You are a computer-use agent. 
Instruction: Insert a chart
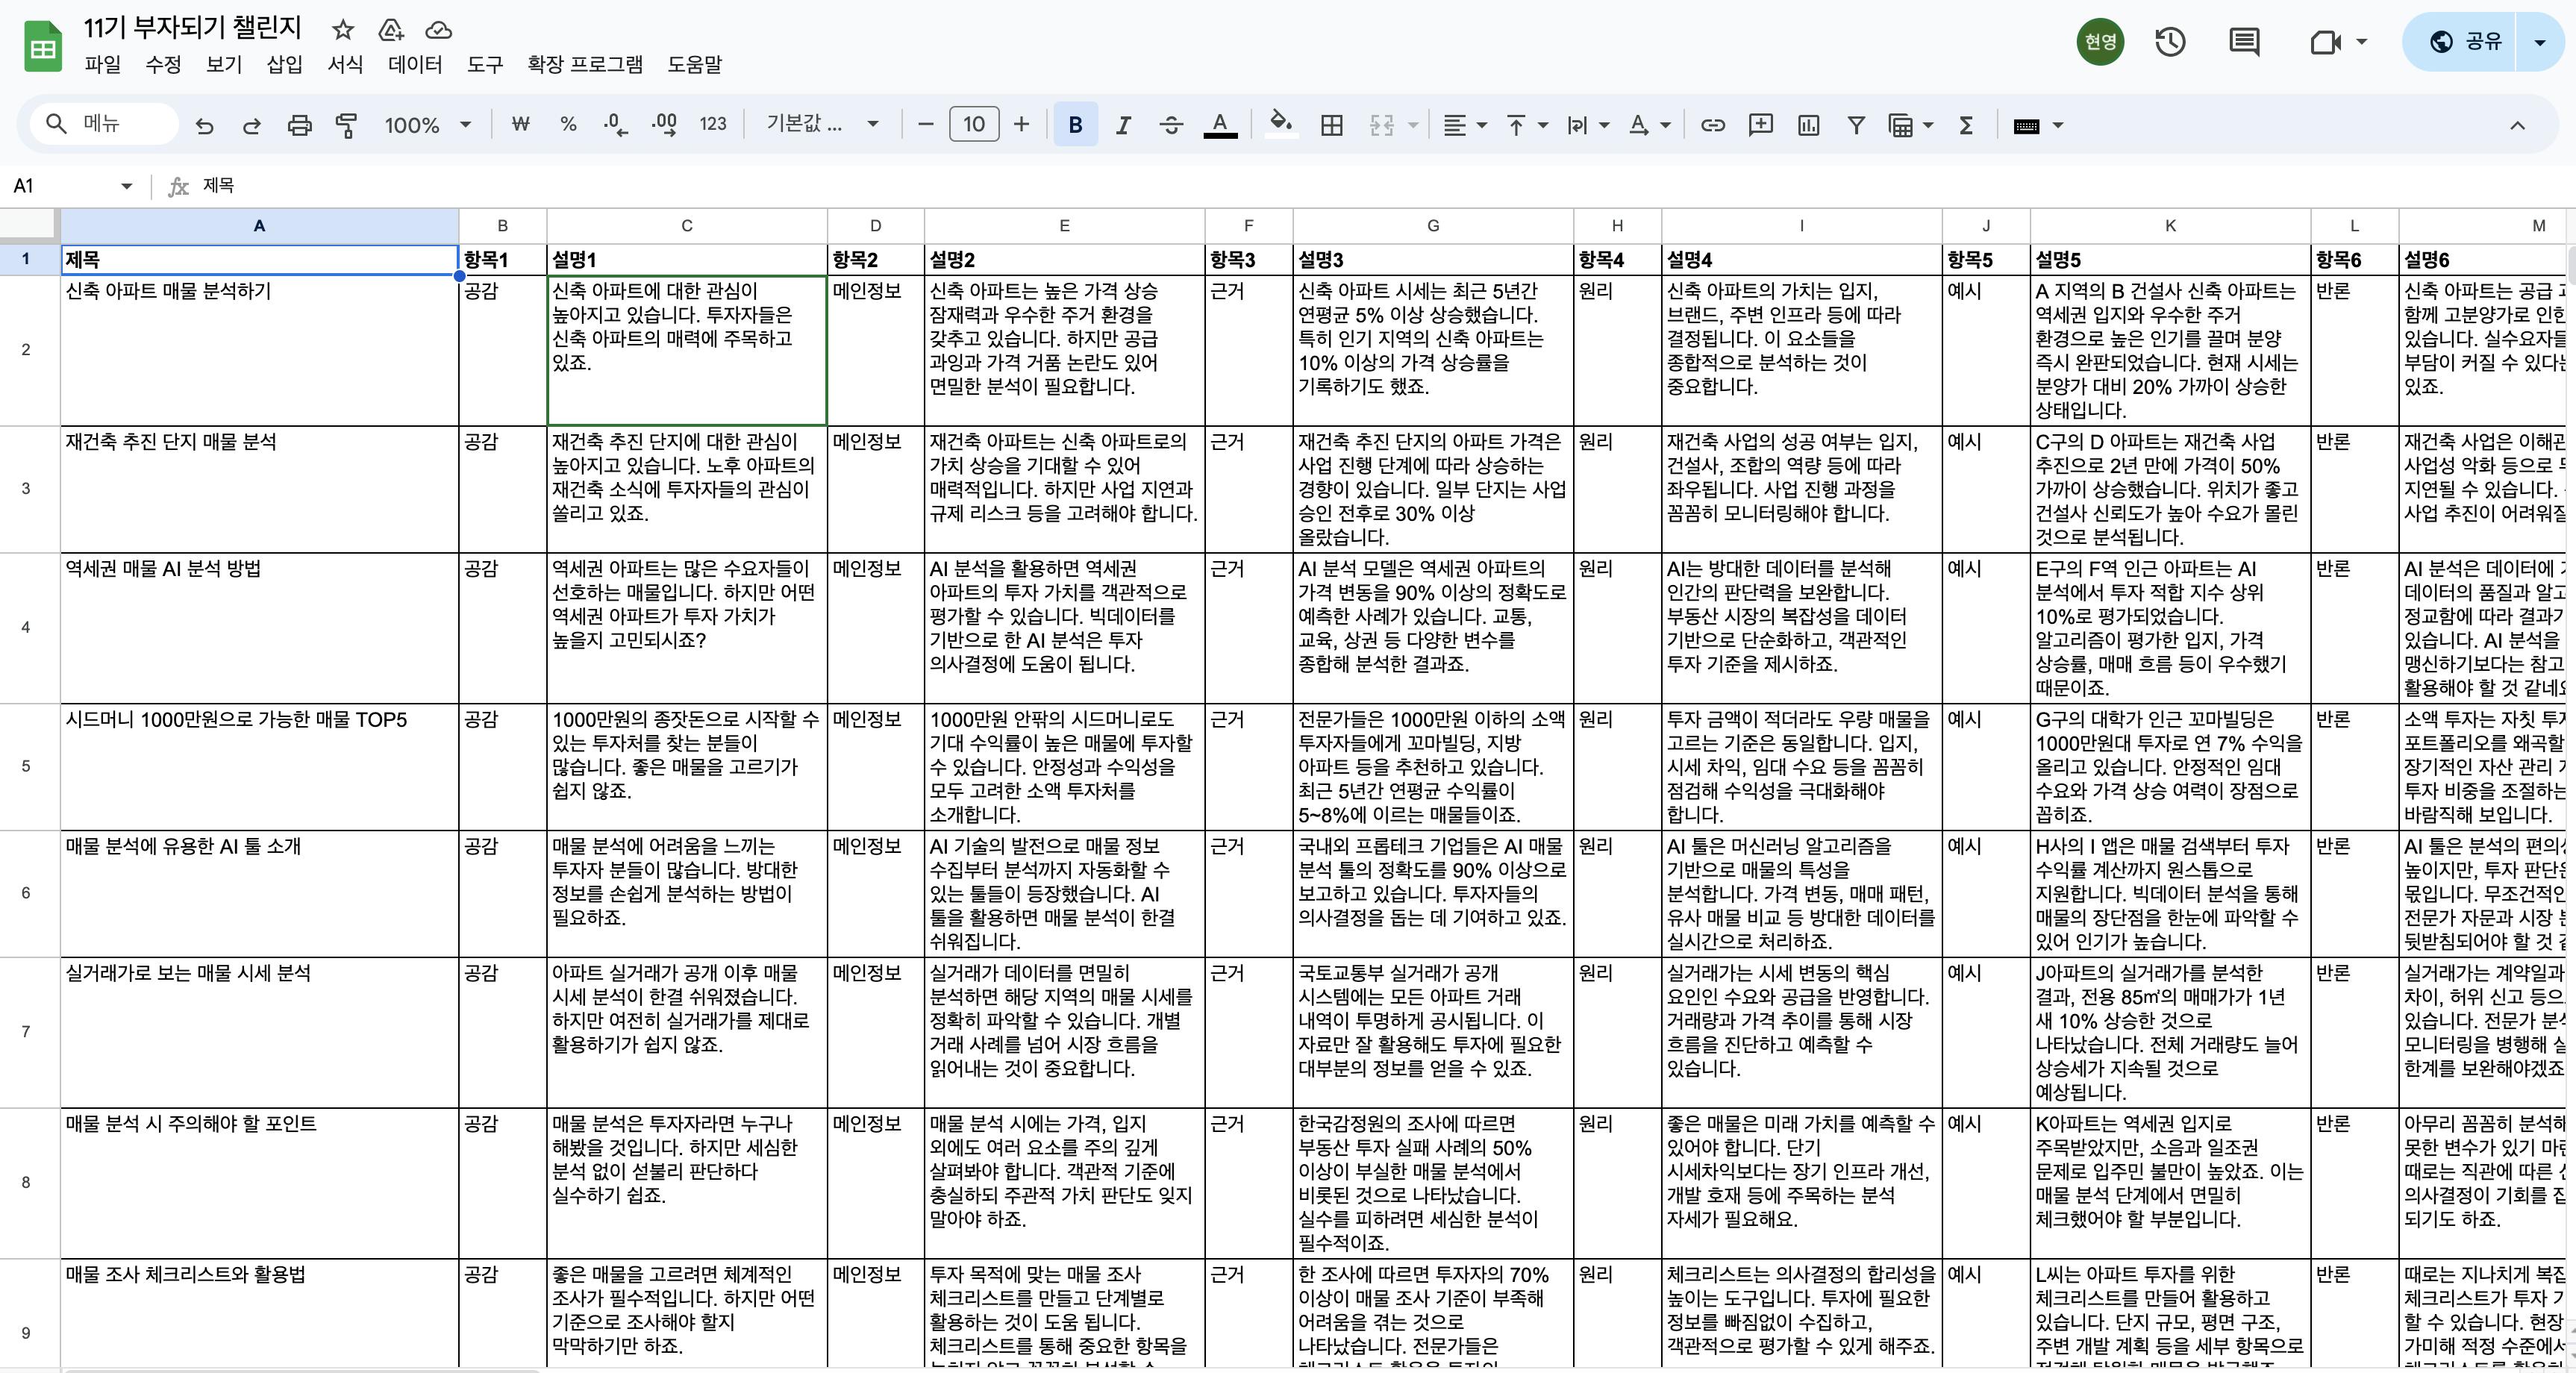coord(1808,125)
